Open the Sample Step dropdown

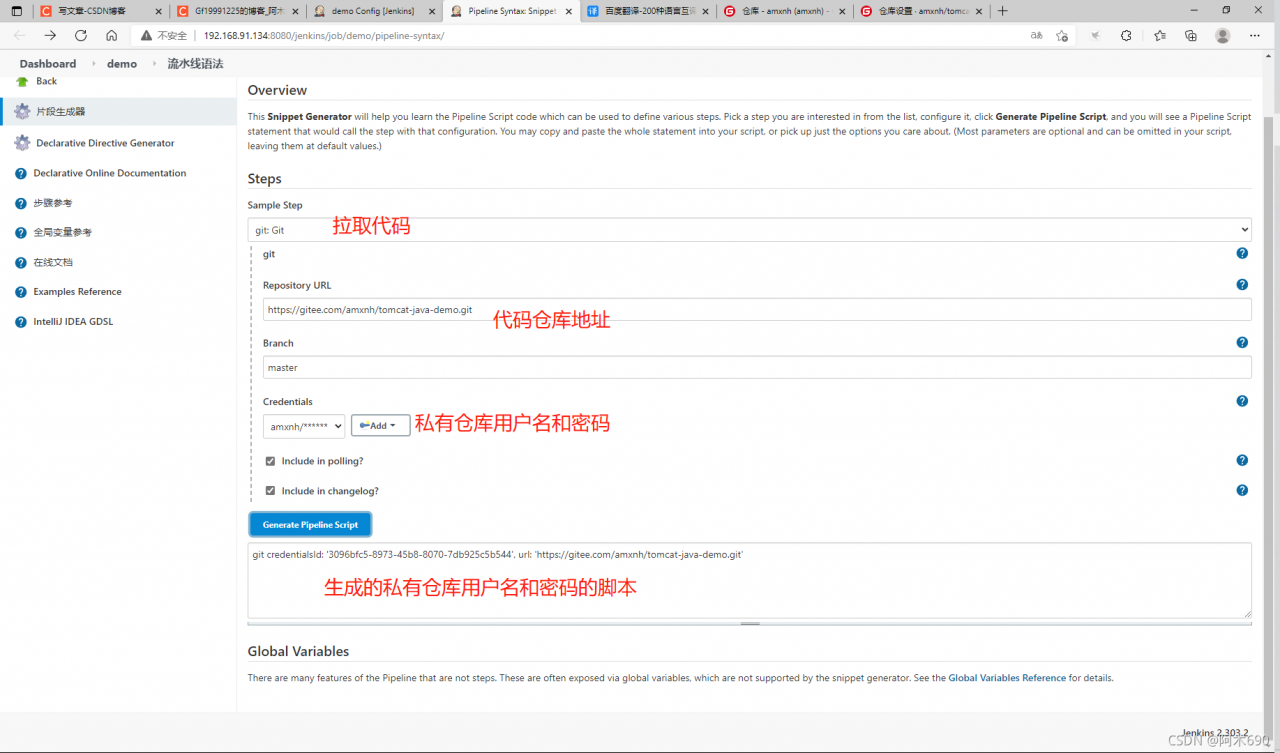[x=749, y=230]
